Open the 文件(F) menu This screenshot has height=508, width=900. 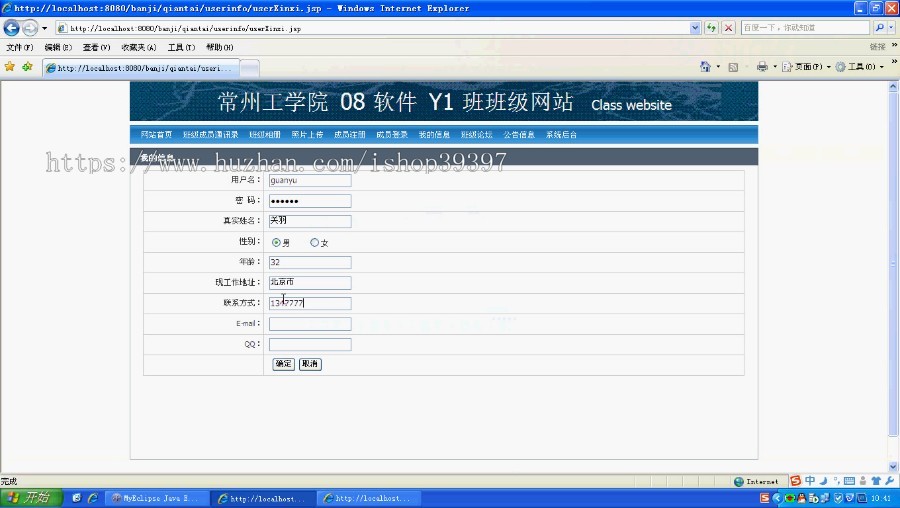pos(20,47)
